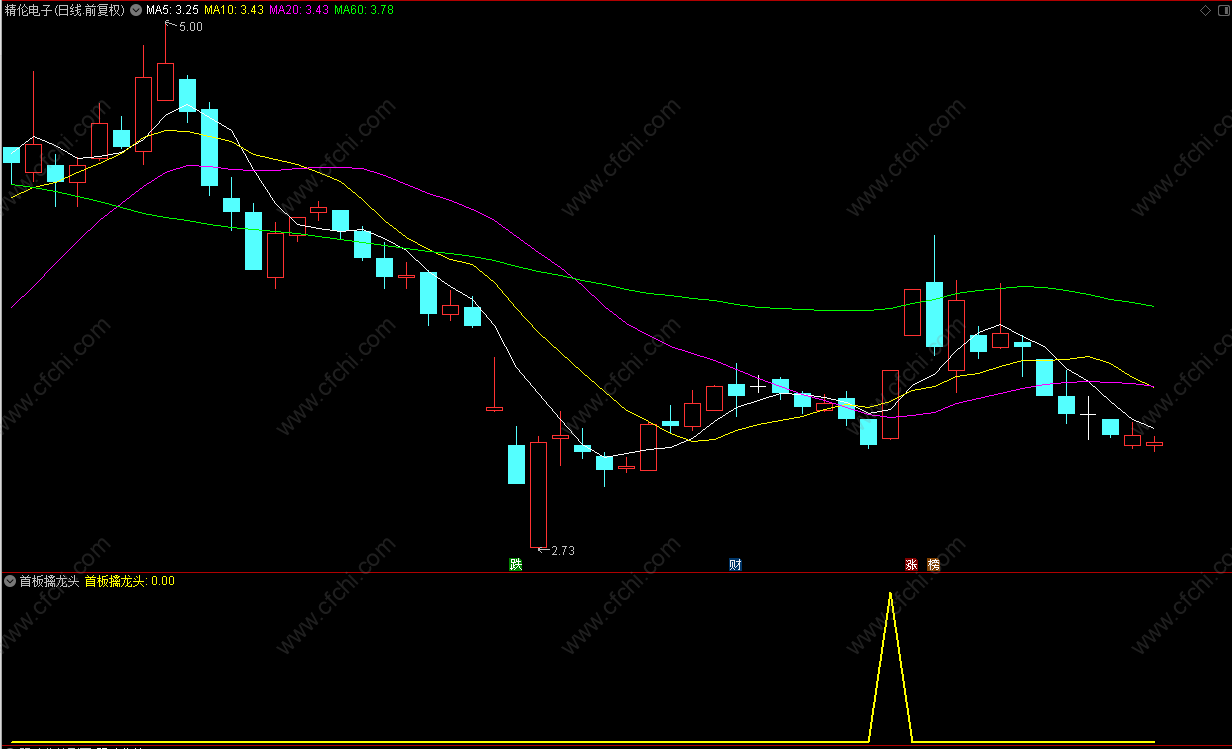Toggle the side panel icon at top right
Image resolution: width=1232 pixels, height=749 pixels.
1222,10
